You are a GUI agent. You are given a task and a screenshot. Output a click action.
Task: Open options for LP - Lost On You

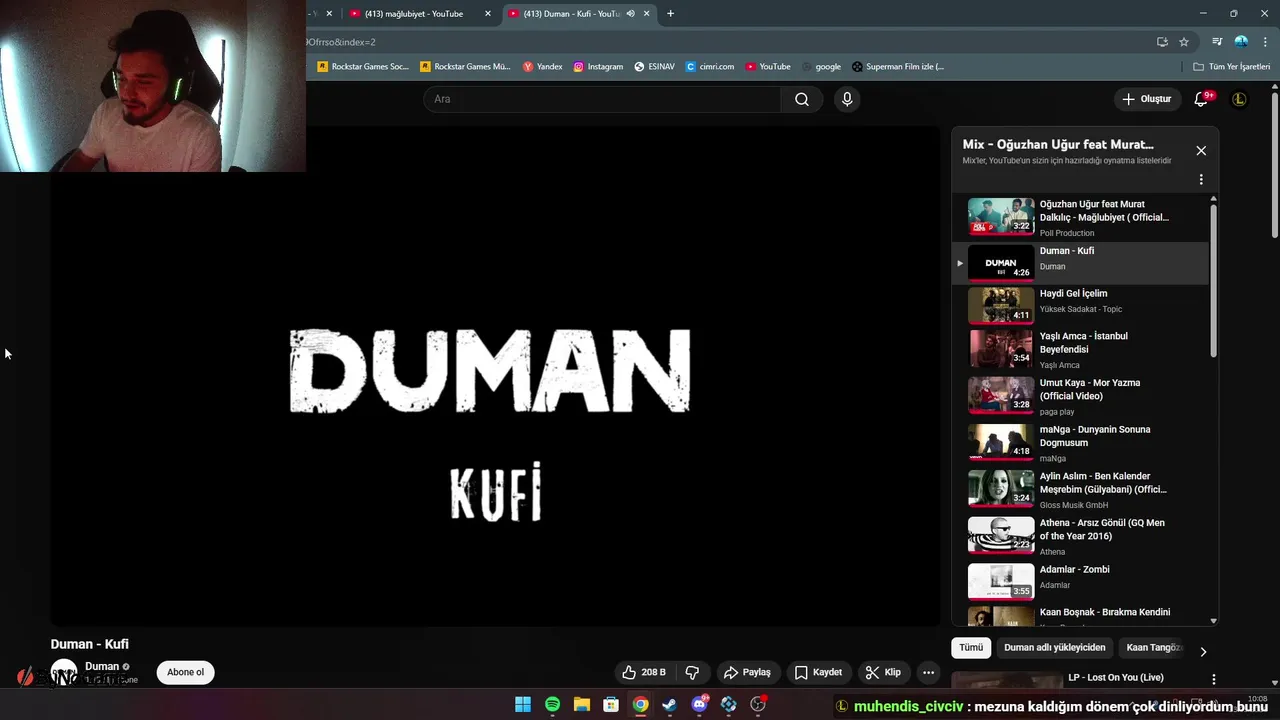coord(1214,679)
